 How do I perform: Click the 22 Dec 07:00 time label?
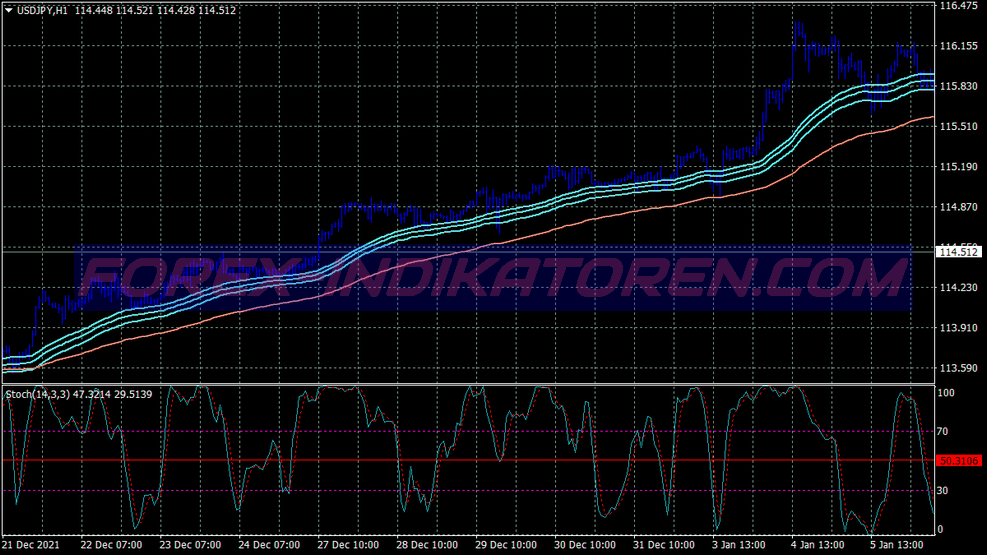tap(111, 545)
